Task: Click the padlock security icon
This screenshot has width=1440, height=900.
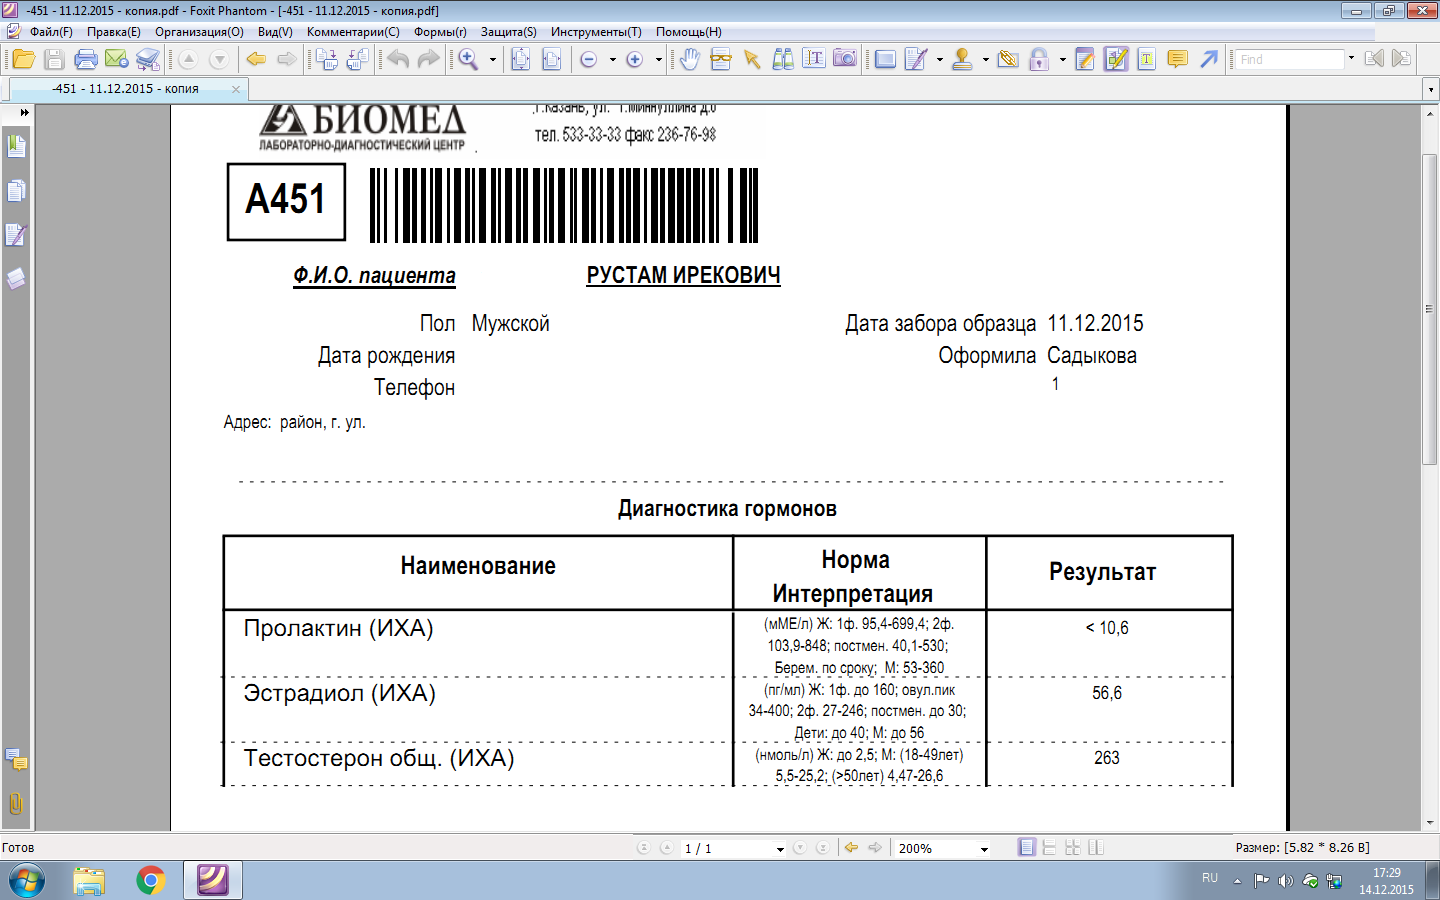Action: [x=1039, y=60]
